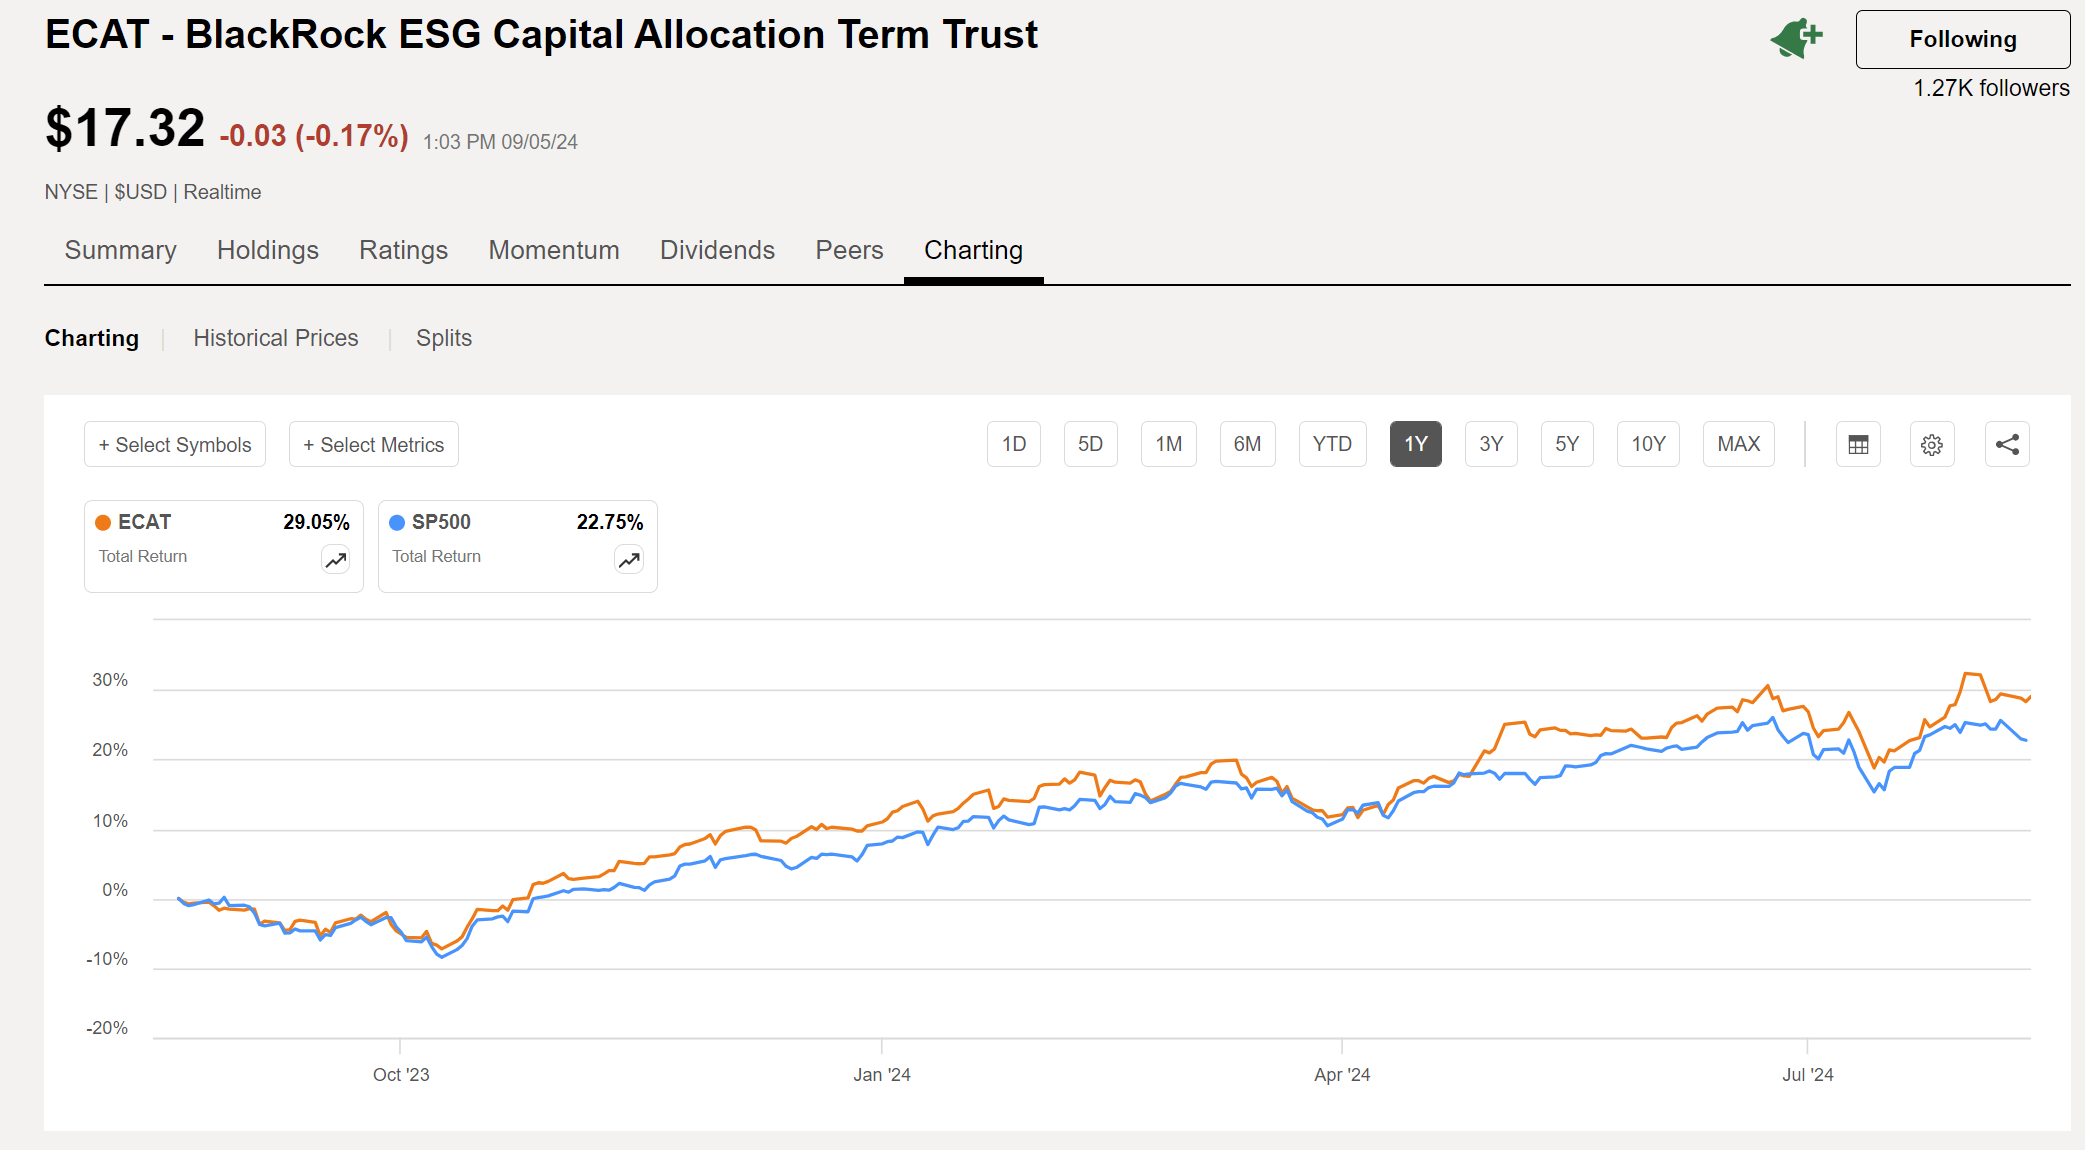This screenshot has width=2085, height=1150.
Task: Click the SP500 blue series color dot
Action: point(396,521)
